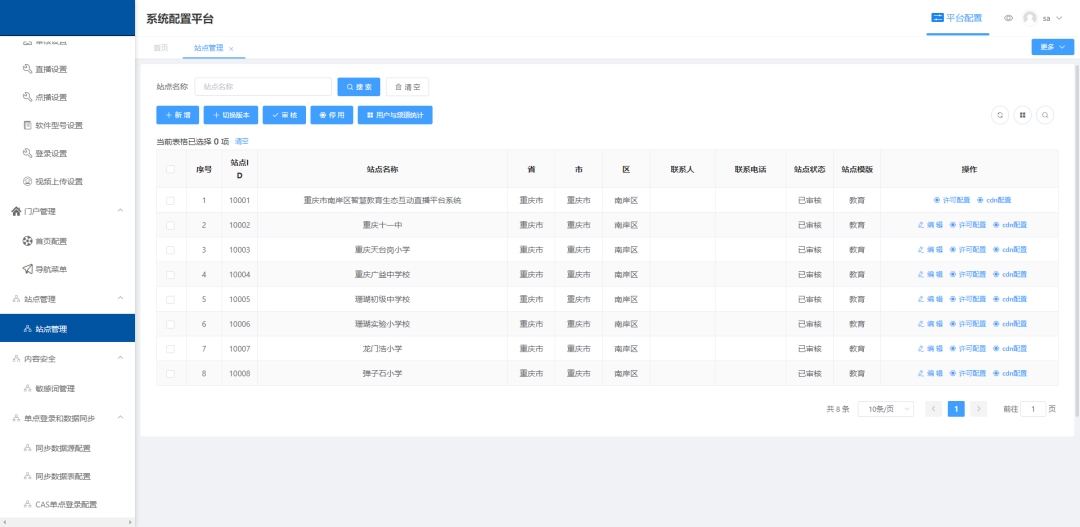Focus the 站点名称 search input

coord(263,87)
